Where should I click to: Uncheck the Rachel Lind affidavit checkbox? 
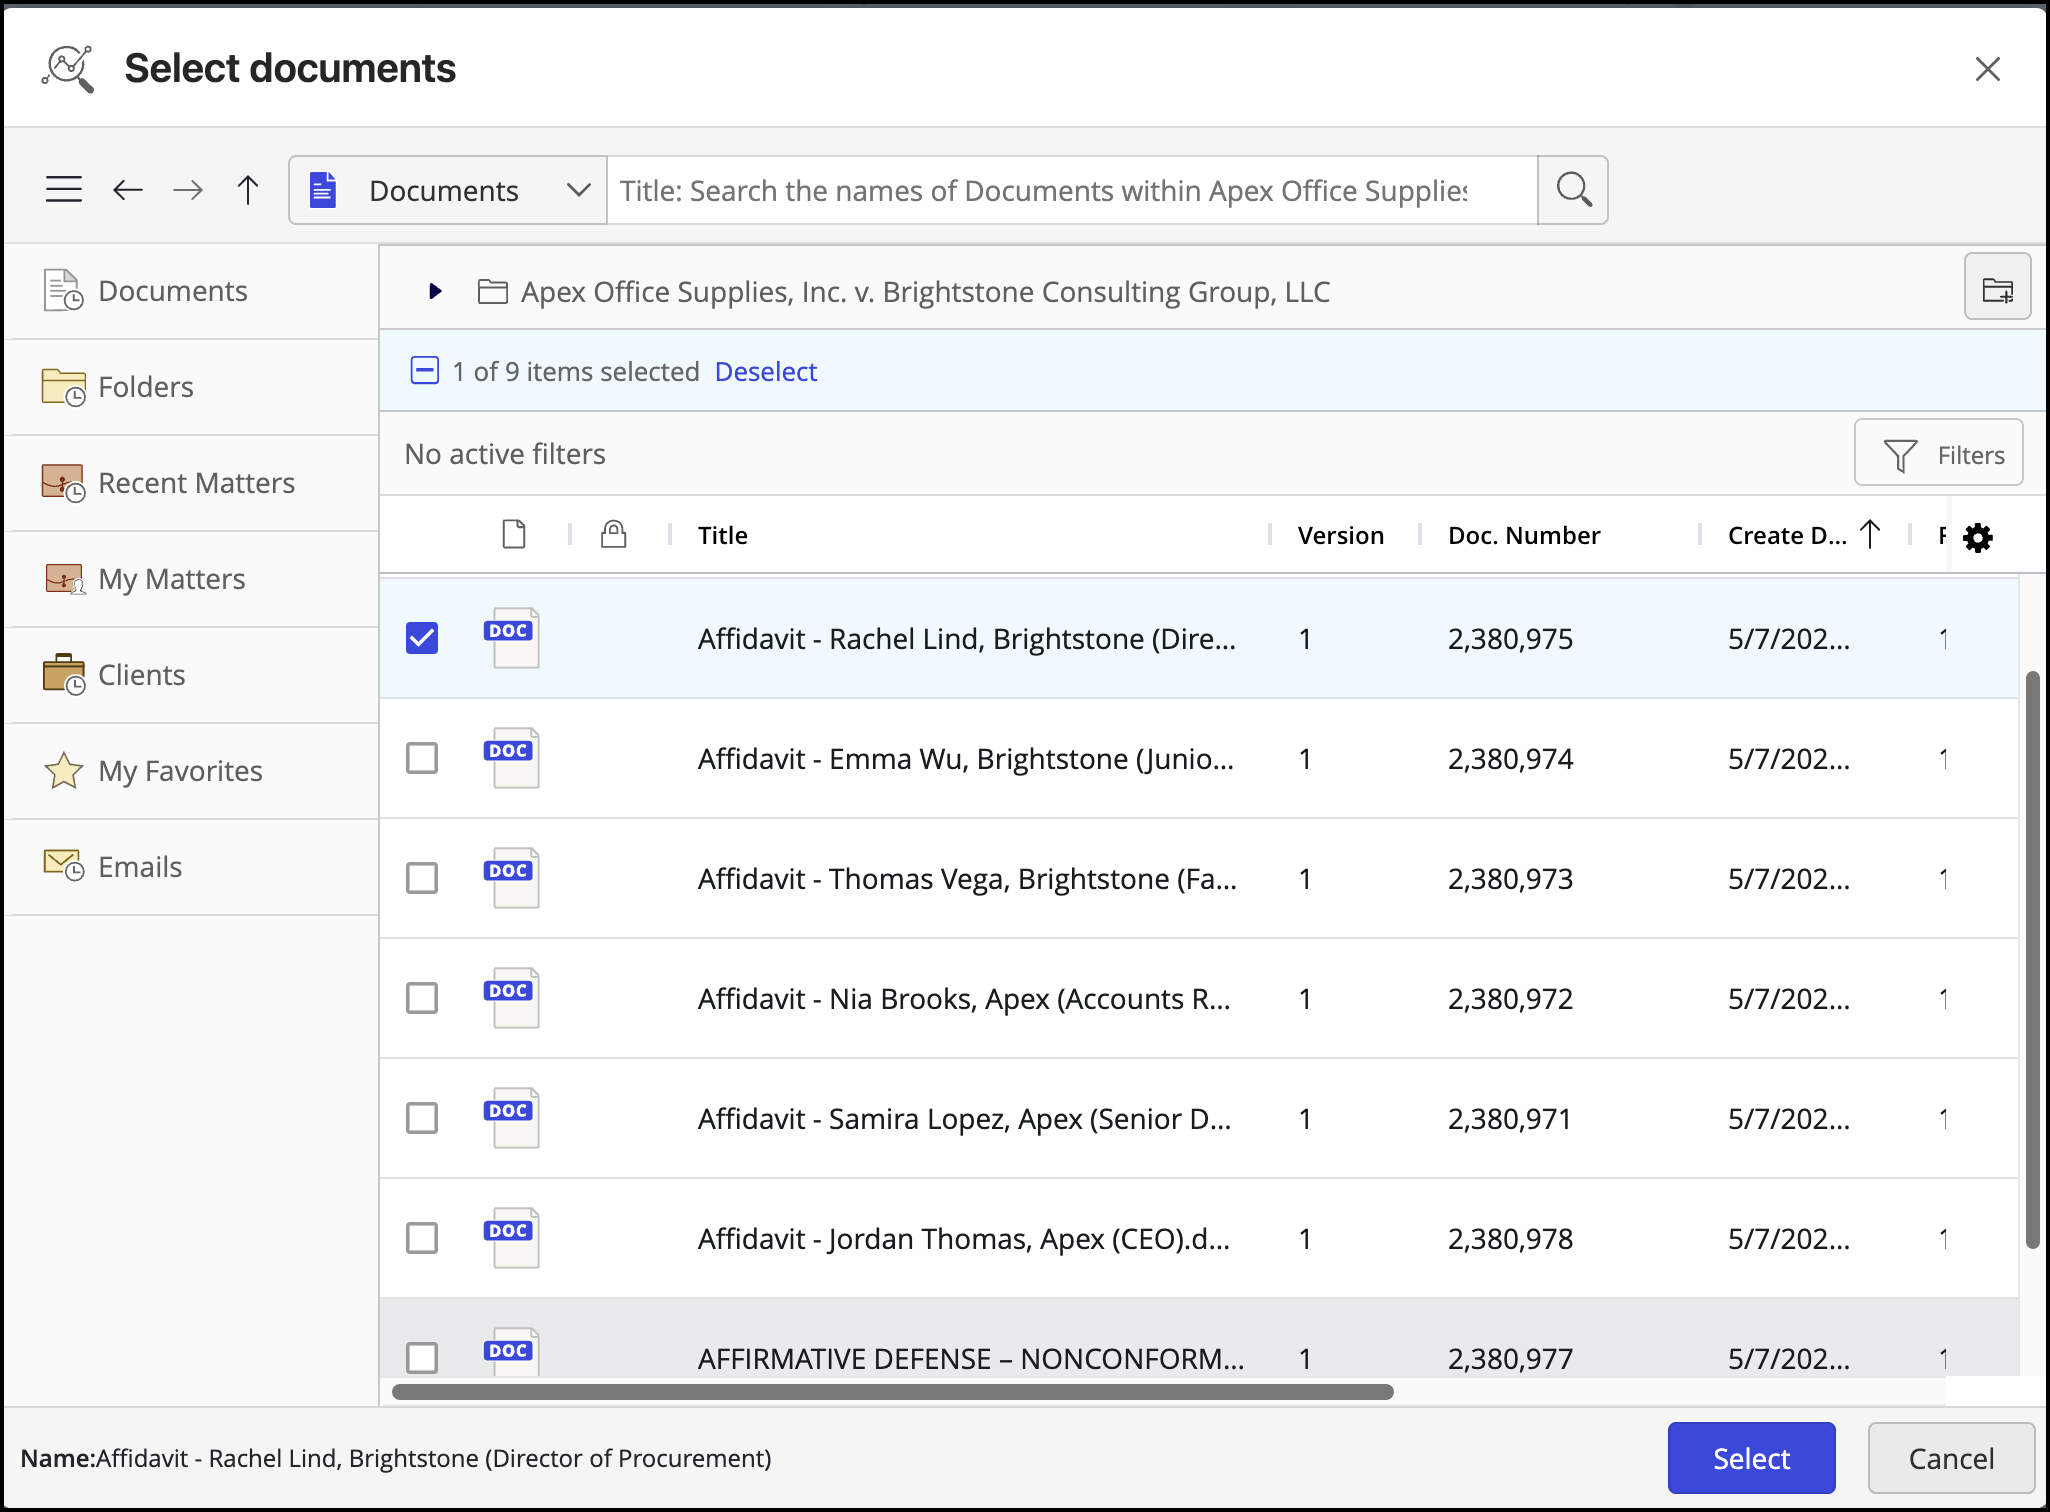422,638
